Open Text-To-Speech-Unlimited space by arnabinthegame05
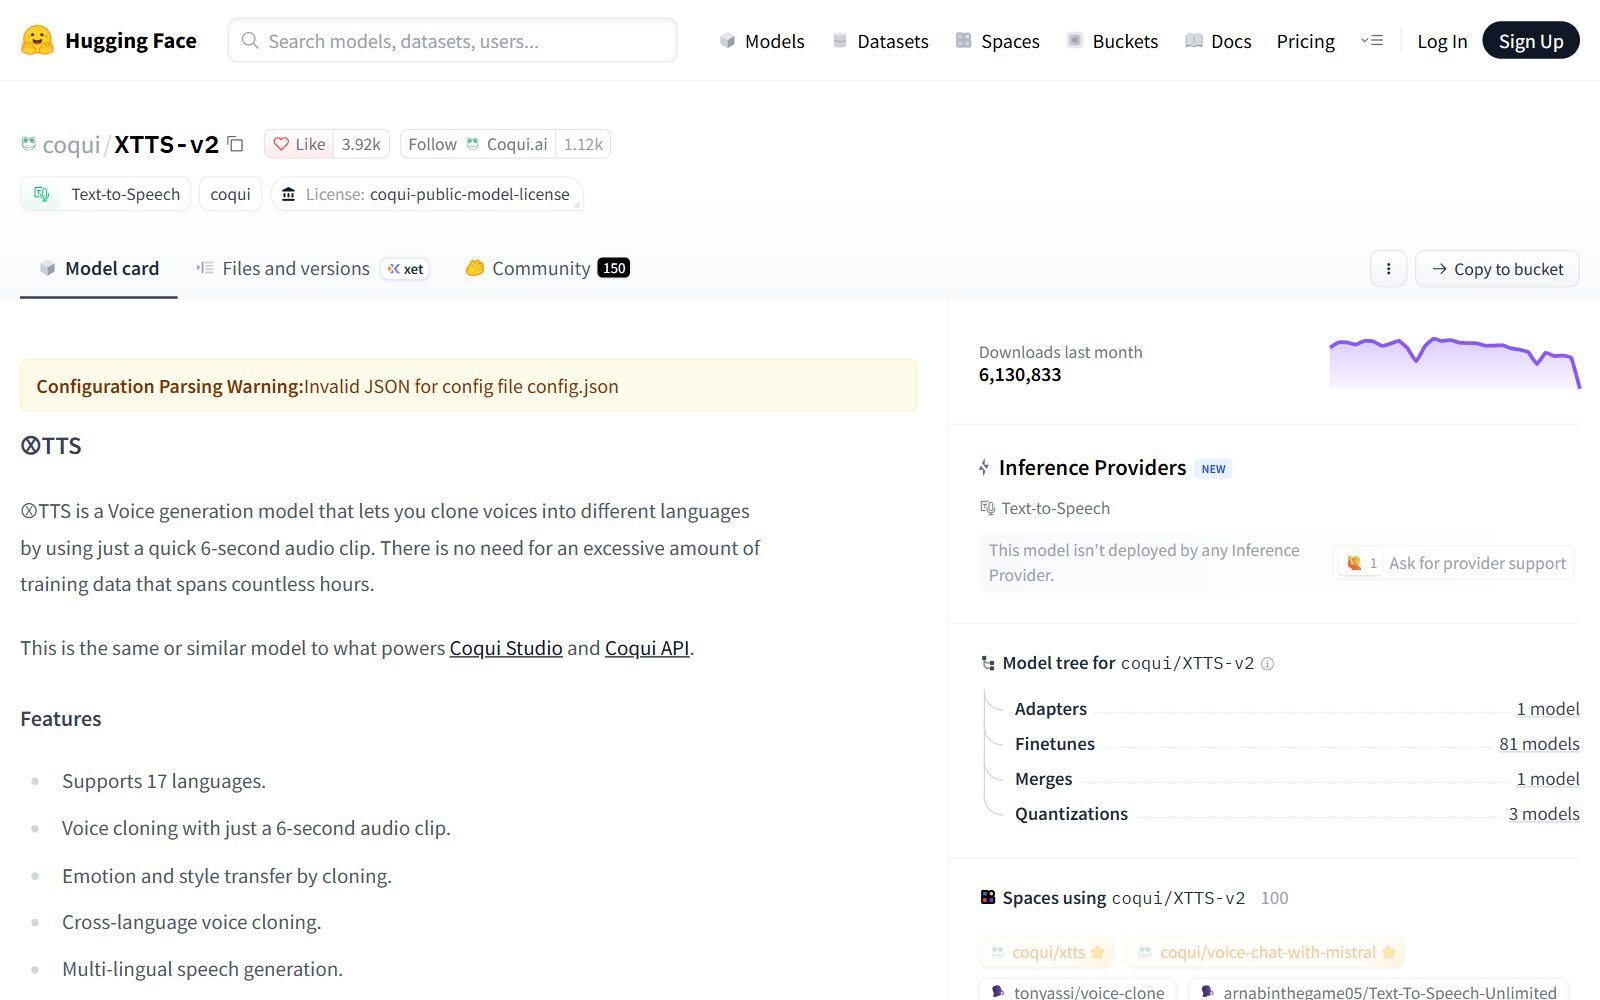Image resolution: width=1600 pixels, height=1000 pixels. pos(1379,990)
